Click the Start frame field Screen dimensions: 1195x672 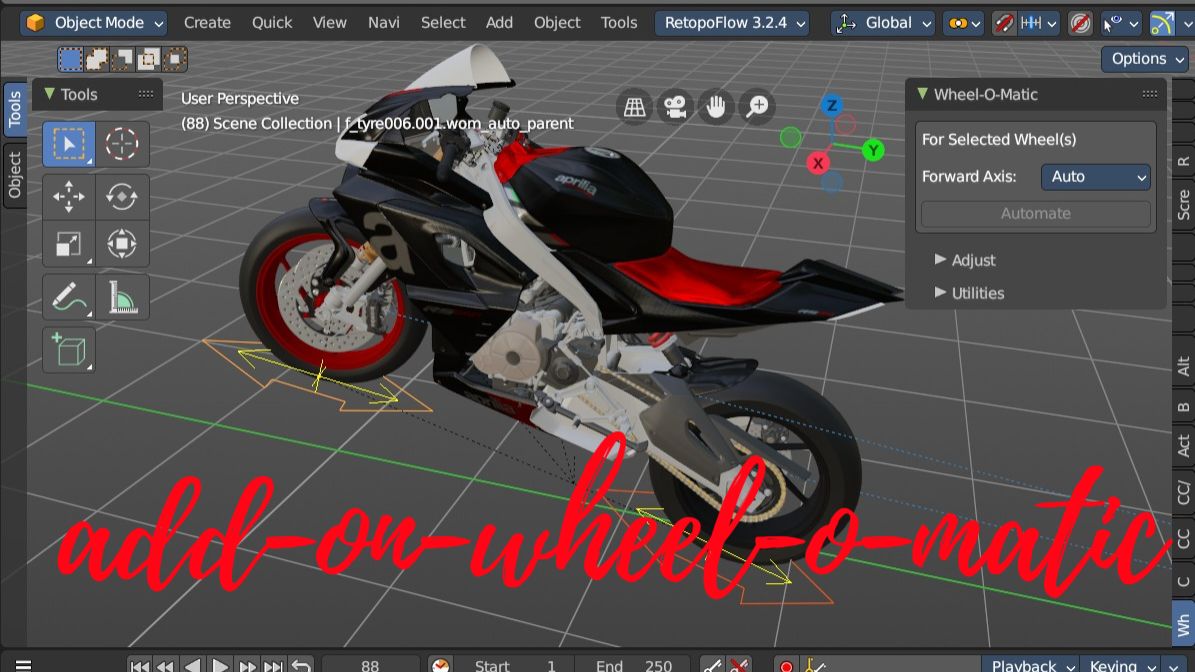coord(514,666)
